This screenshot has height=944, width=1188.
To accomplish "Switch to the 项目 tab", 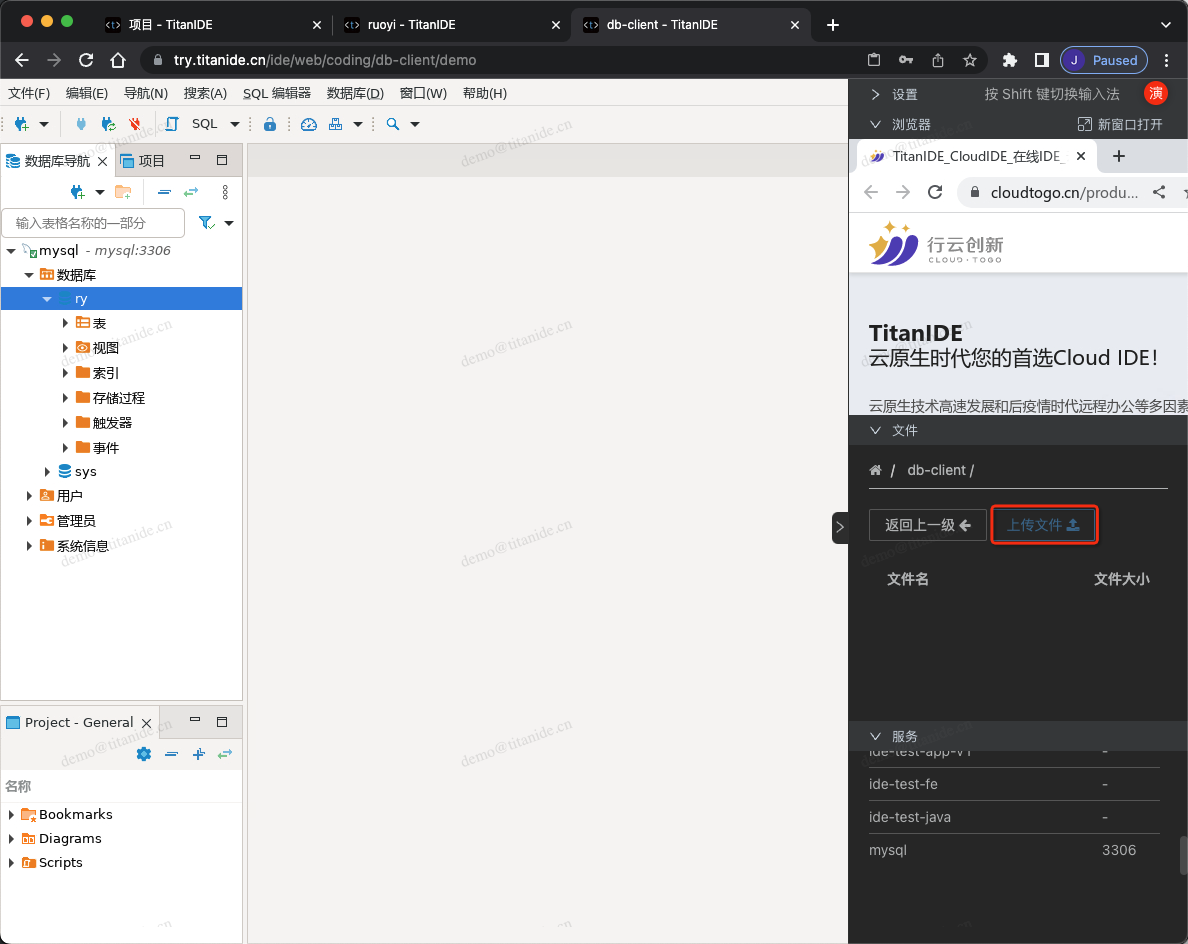I will (142, 161).
